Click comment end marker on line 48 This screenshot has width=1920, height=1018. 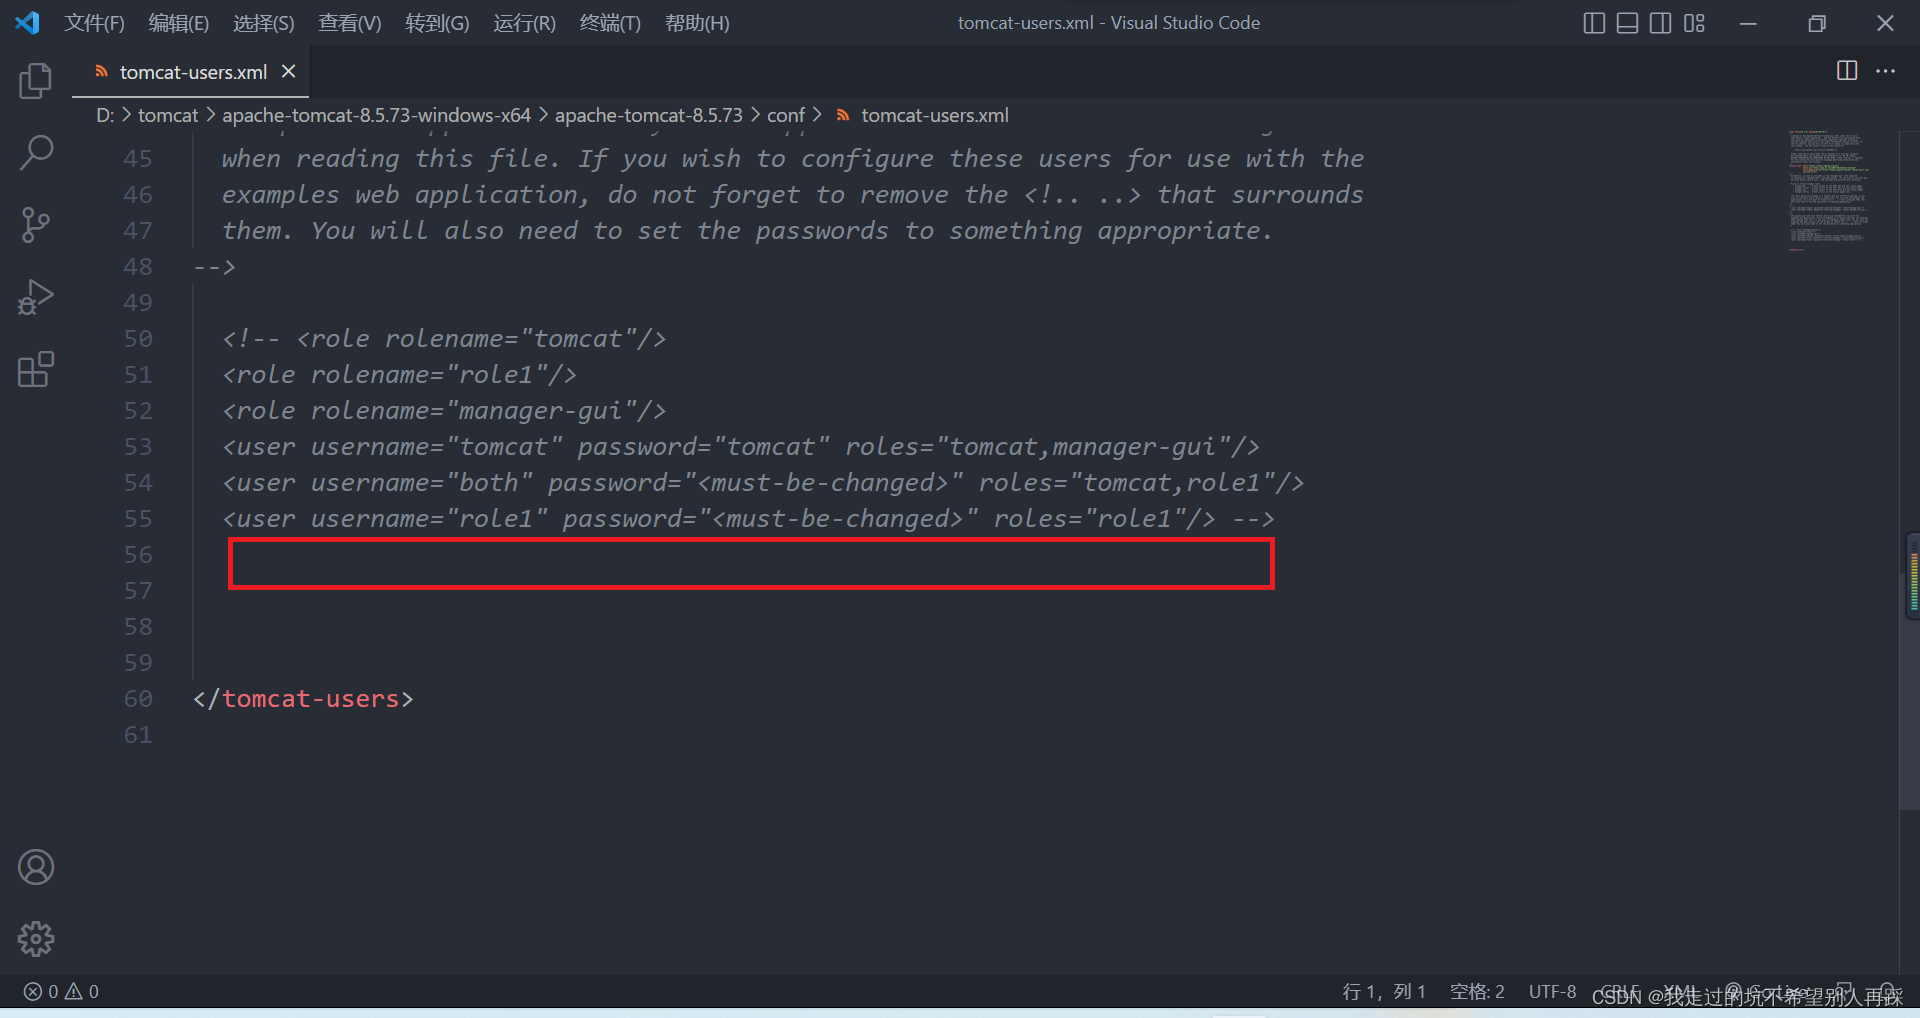[x=214, y=267]
